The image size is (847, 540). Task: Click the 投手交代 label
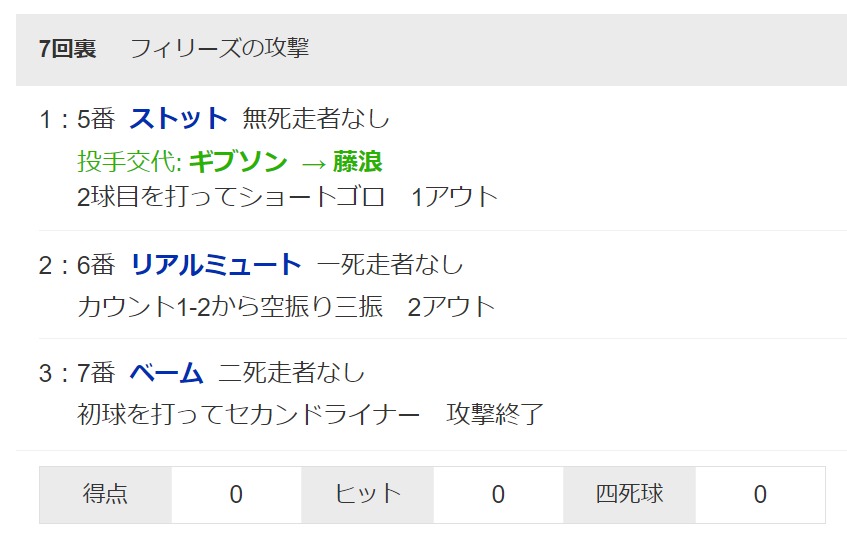click(129, 161)
